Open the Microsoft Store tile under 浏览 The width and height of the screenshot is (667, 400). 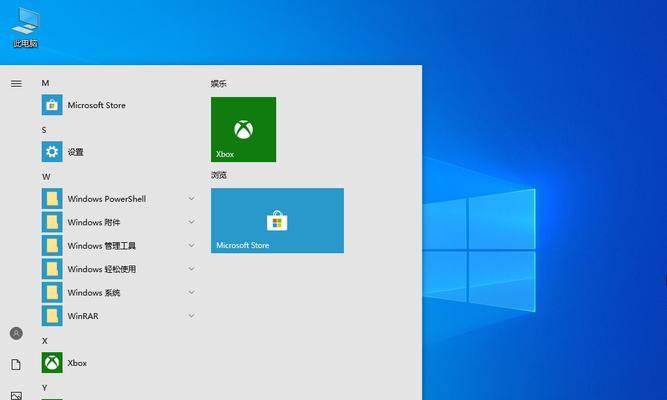click(277, 220)
